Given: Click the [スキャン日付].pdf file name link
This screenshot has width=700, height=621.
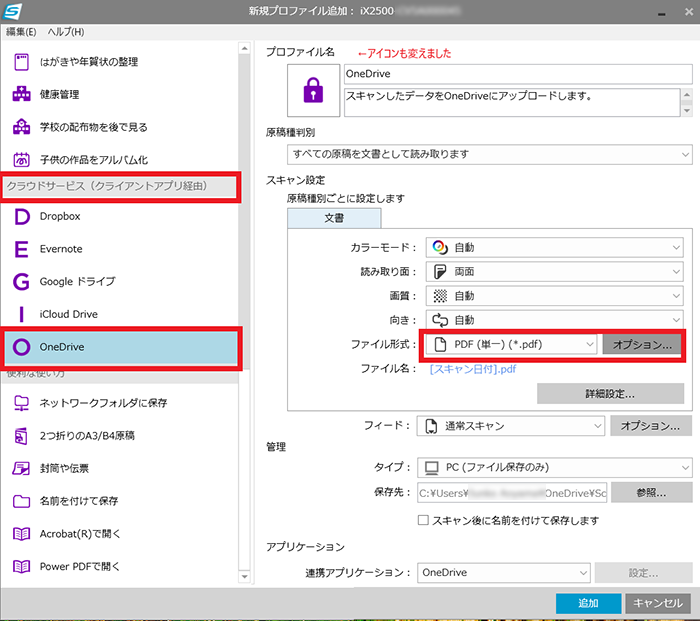Looking at the screenshot, I should (473, 369).
